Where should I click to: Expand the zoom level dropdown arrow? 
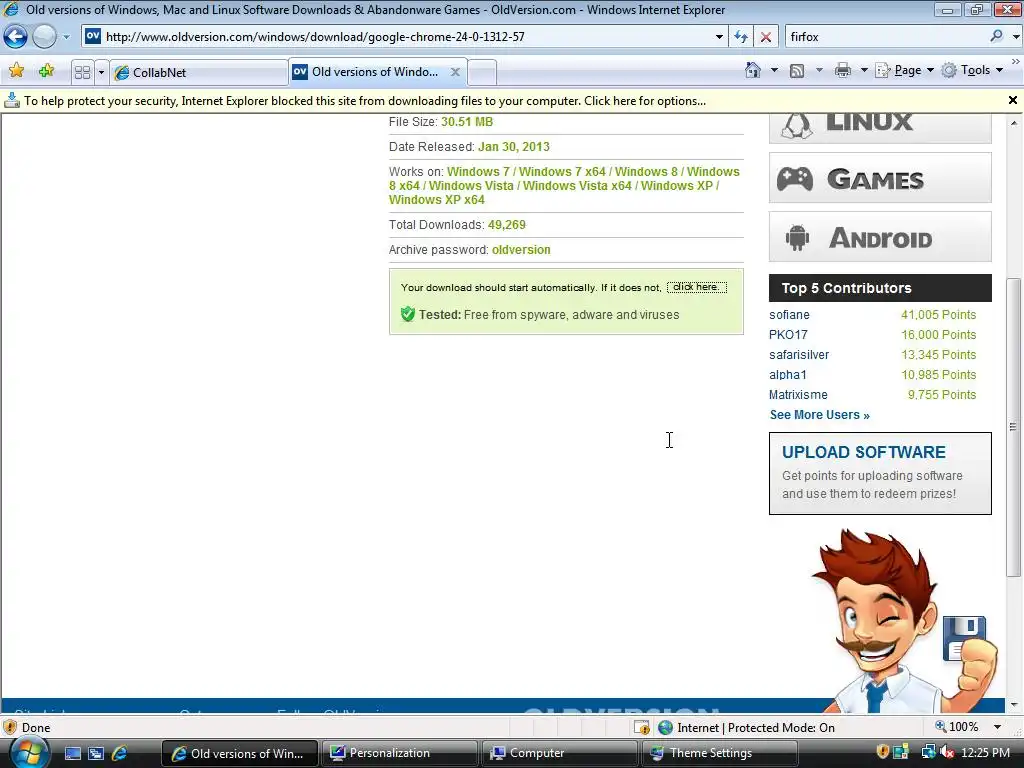997,727
